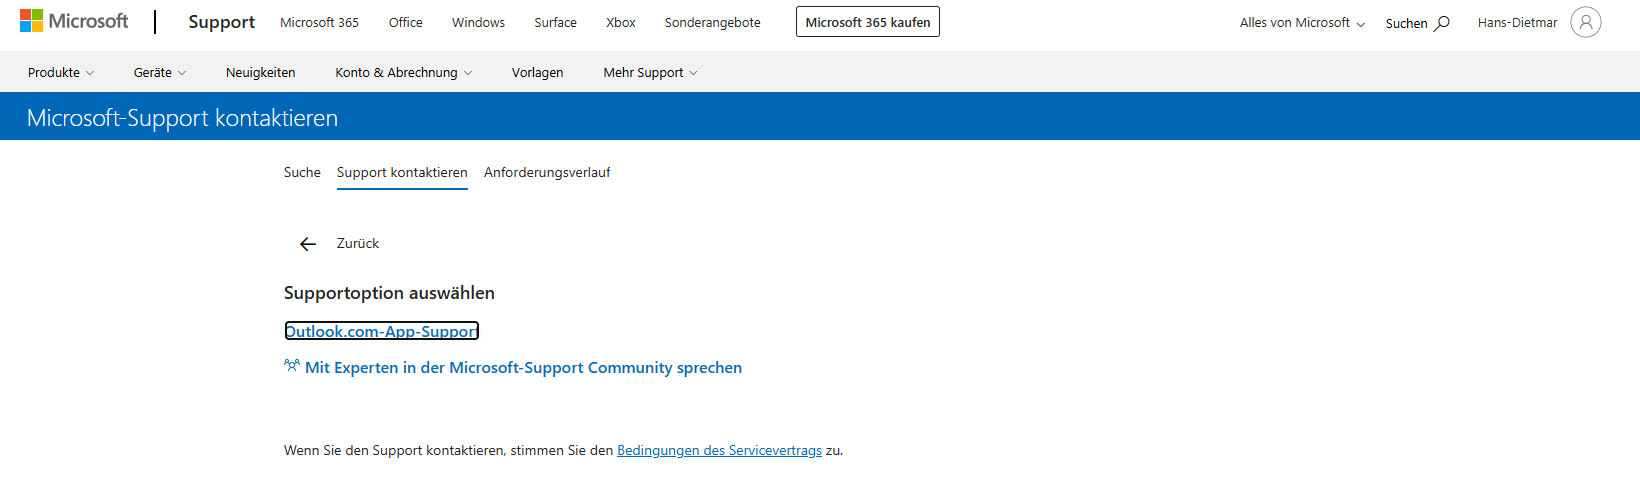Expand the Produkte dropdown
The width and height of the screenshot is (1640, 503).
(x=61, y=73)
